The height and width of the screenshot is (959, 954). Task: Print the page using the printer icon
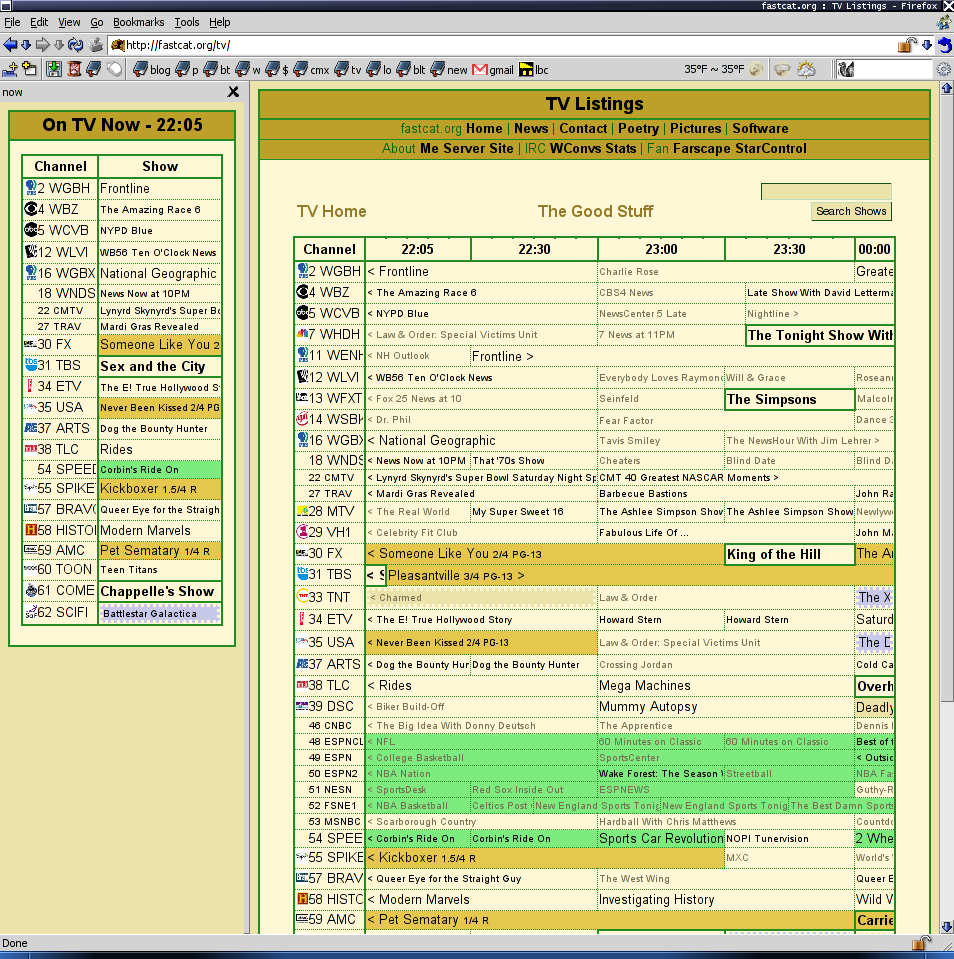click(x=96, y=45)
